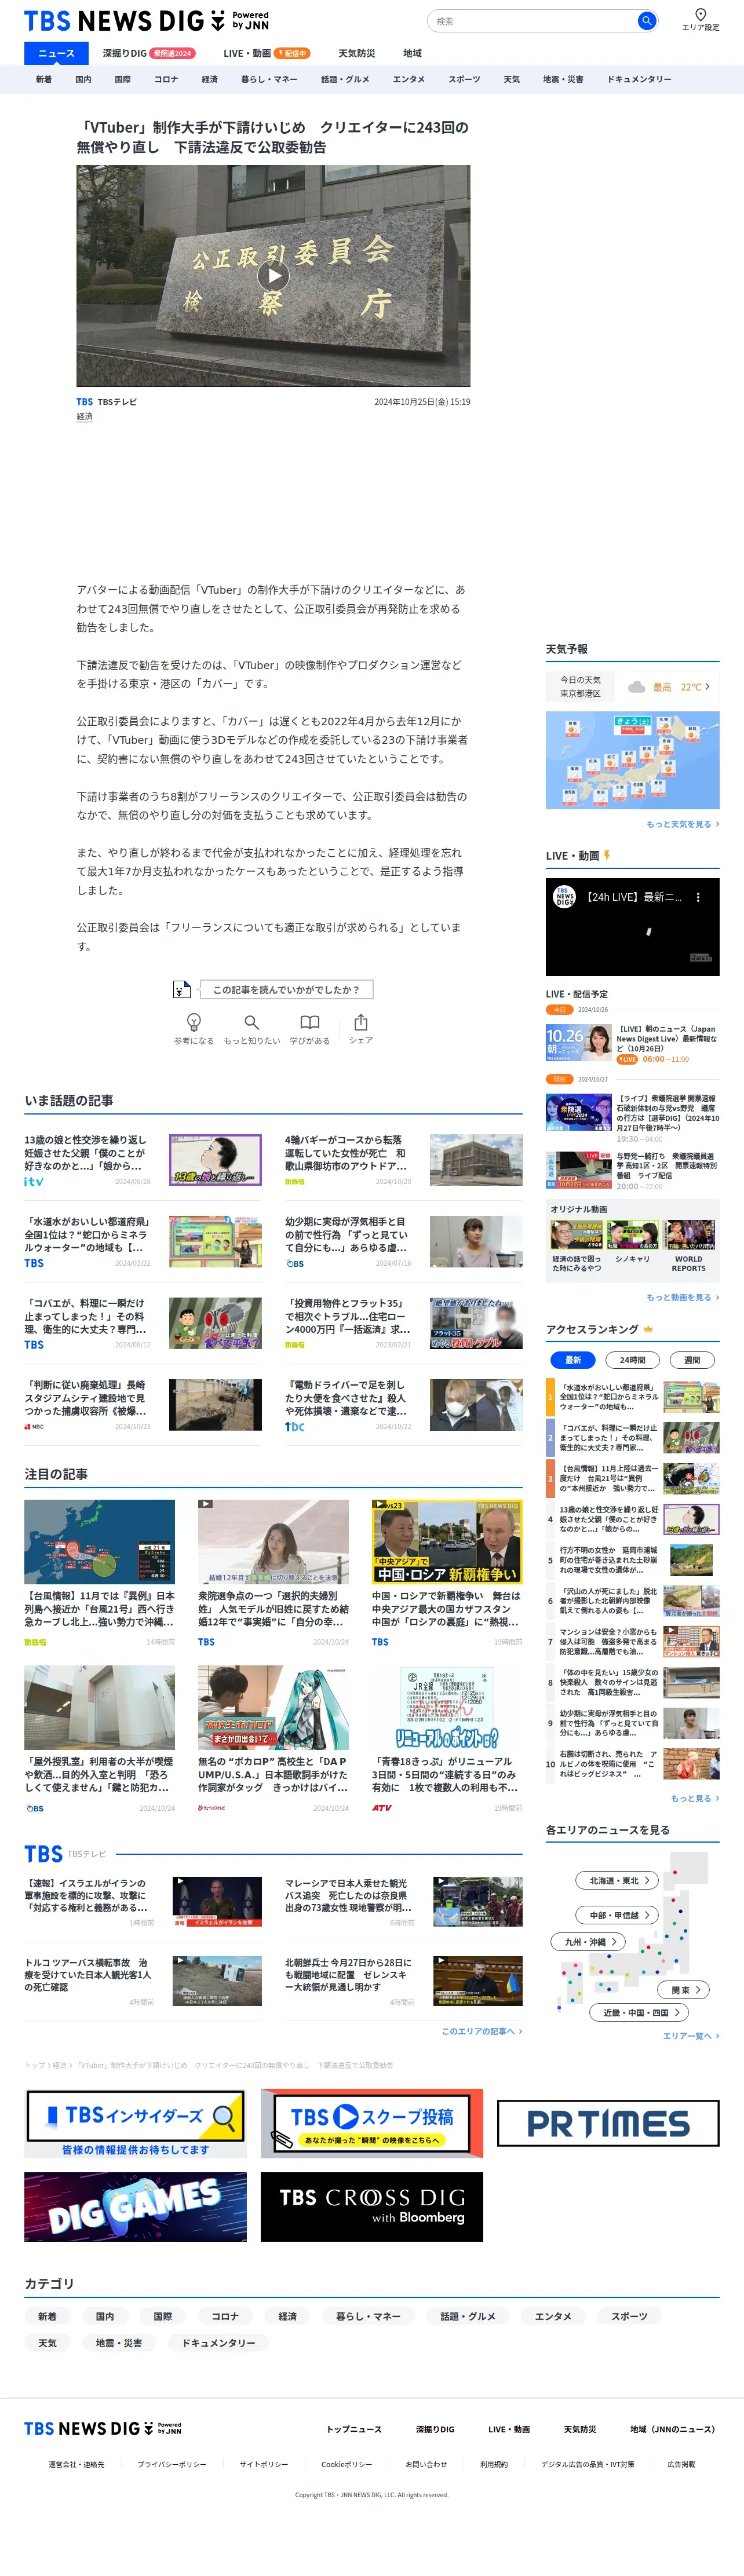Select the スポーツ footer category pill
The height and width of the screenshot is (2576, 744).
point(629,2316)
